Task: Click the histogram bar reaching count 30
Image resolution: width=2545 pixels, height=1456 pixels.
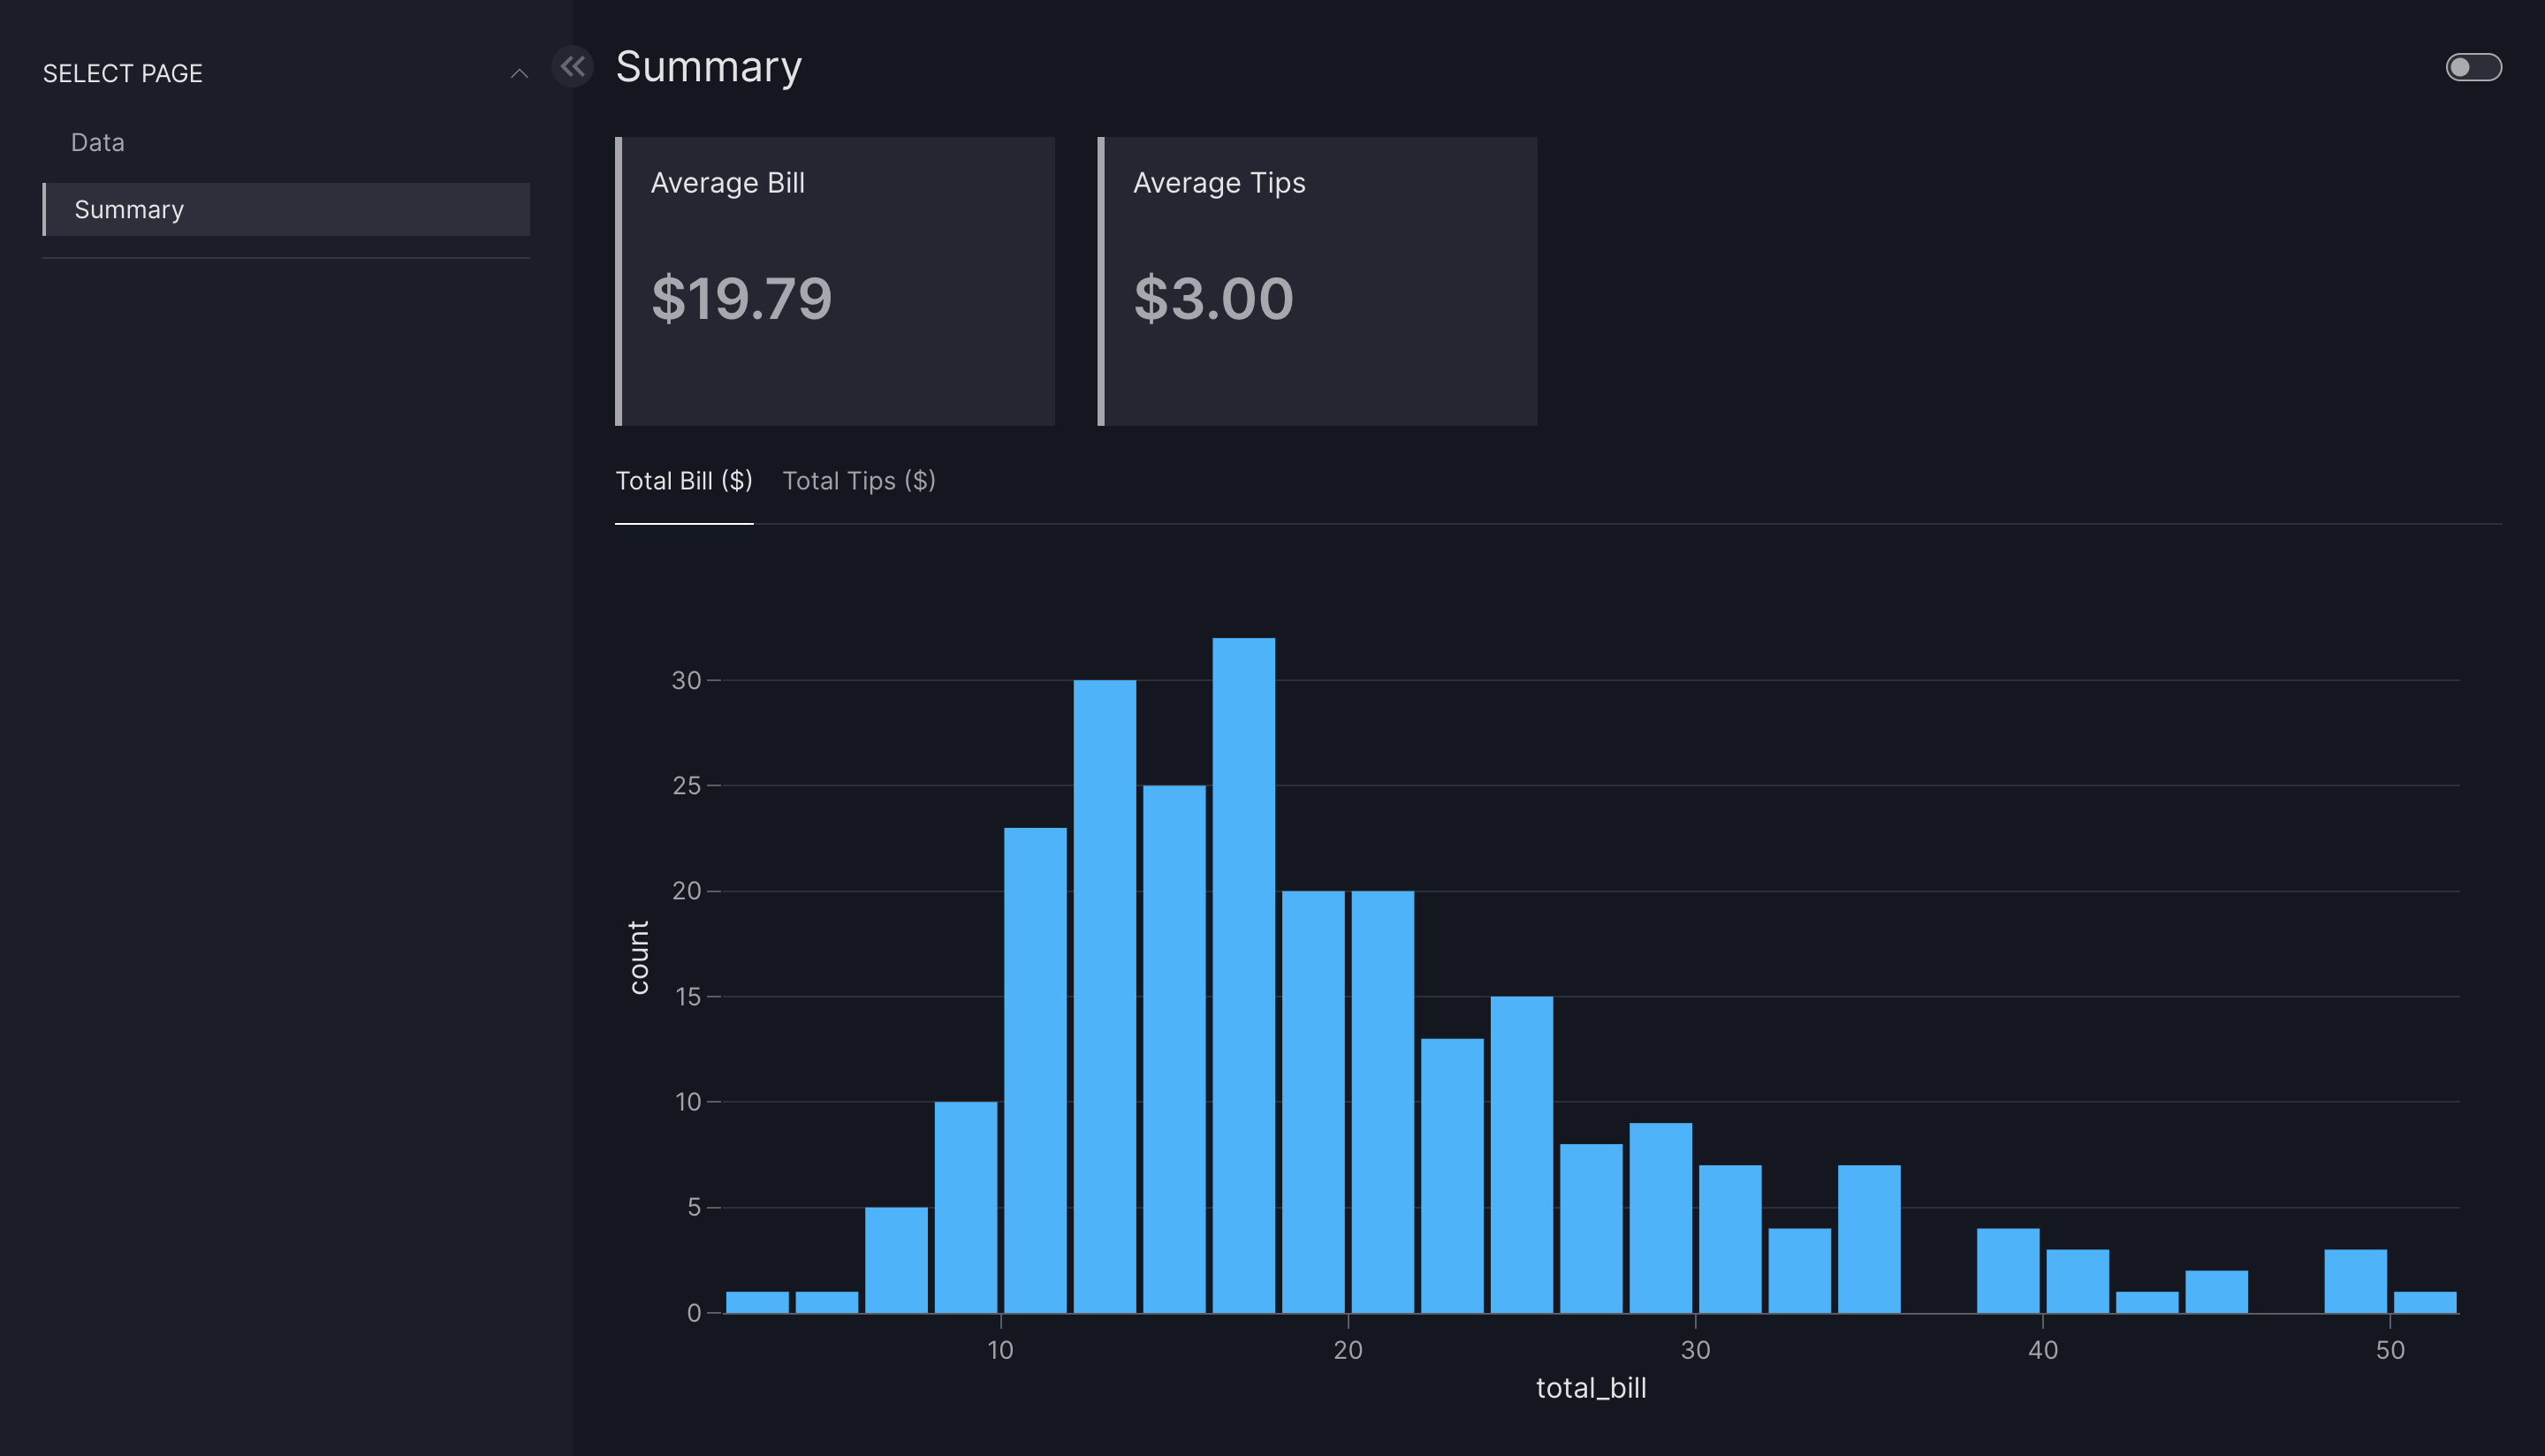Action: 1104,995
